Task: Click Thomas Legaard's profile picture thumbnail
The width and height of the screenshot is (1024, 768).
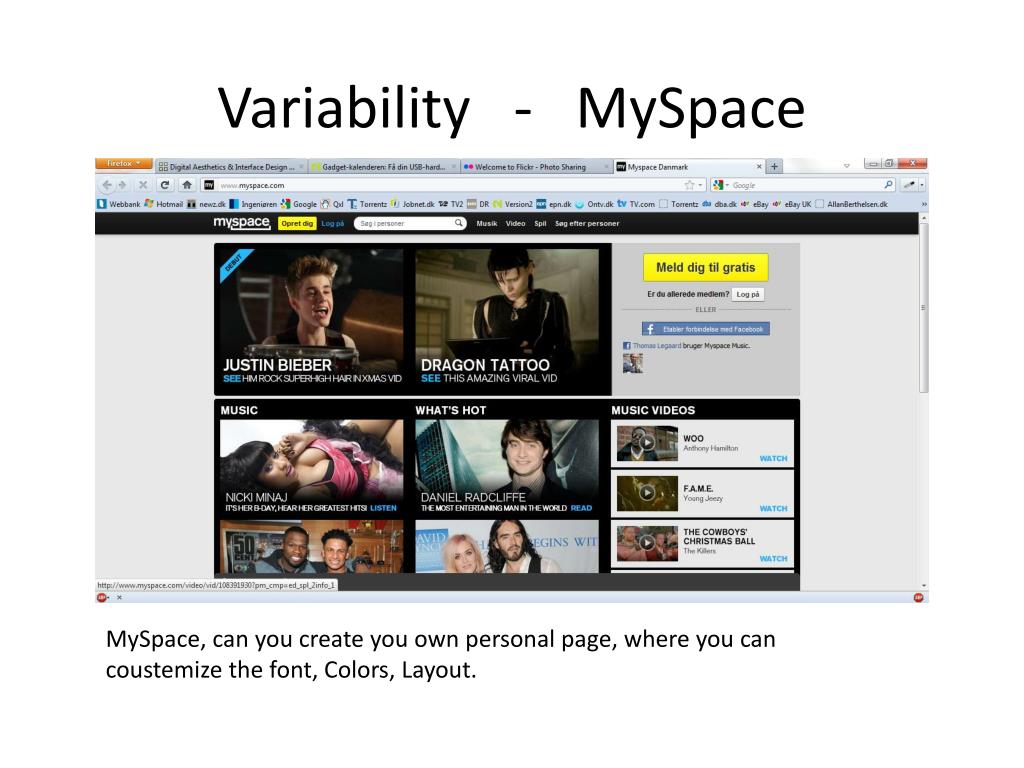Action: (632, 363)
